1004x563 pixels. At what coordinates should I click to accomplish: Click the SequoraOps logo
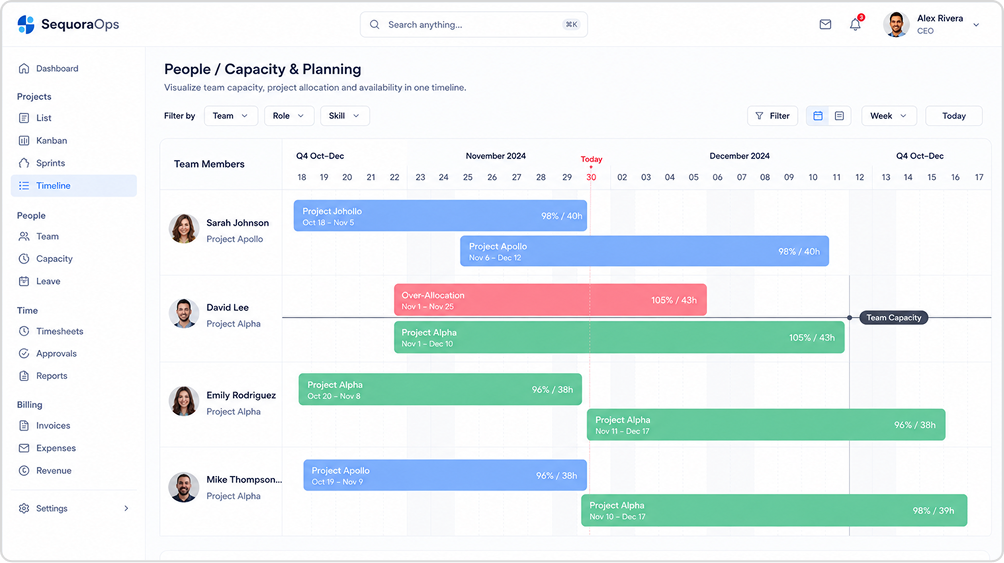click(x=69, y=24)
